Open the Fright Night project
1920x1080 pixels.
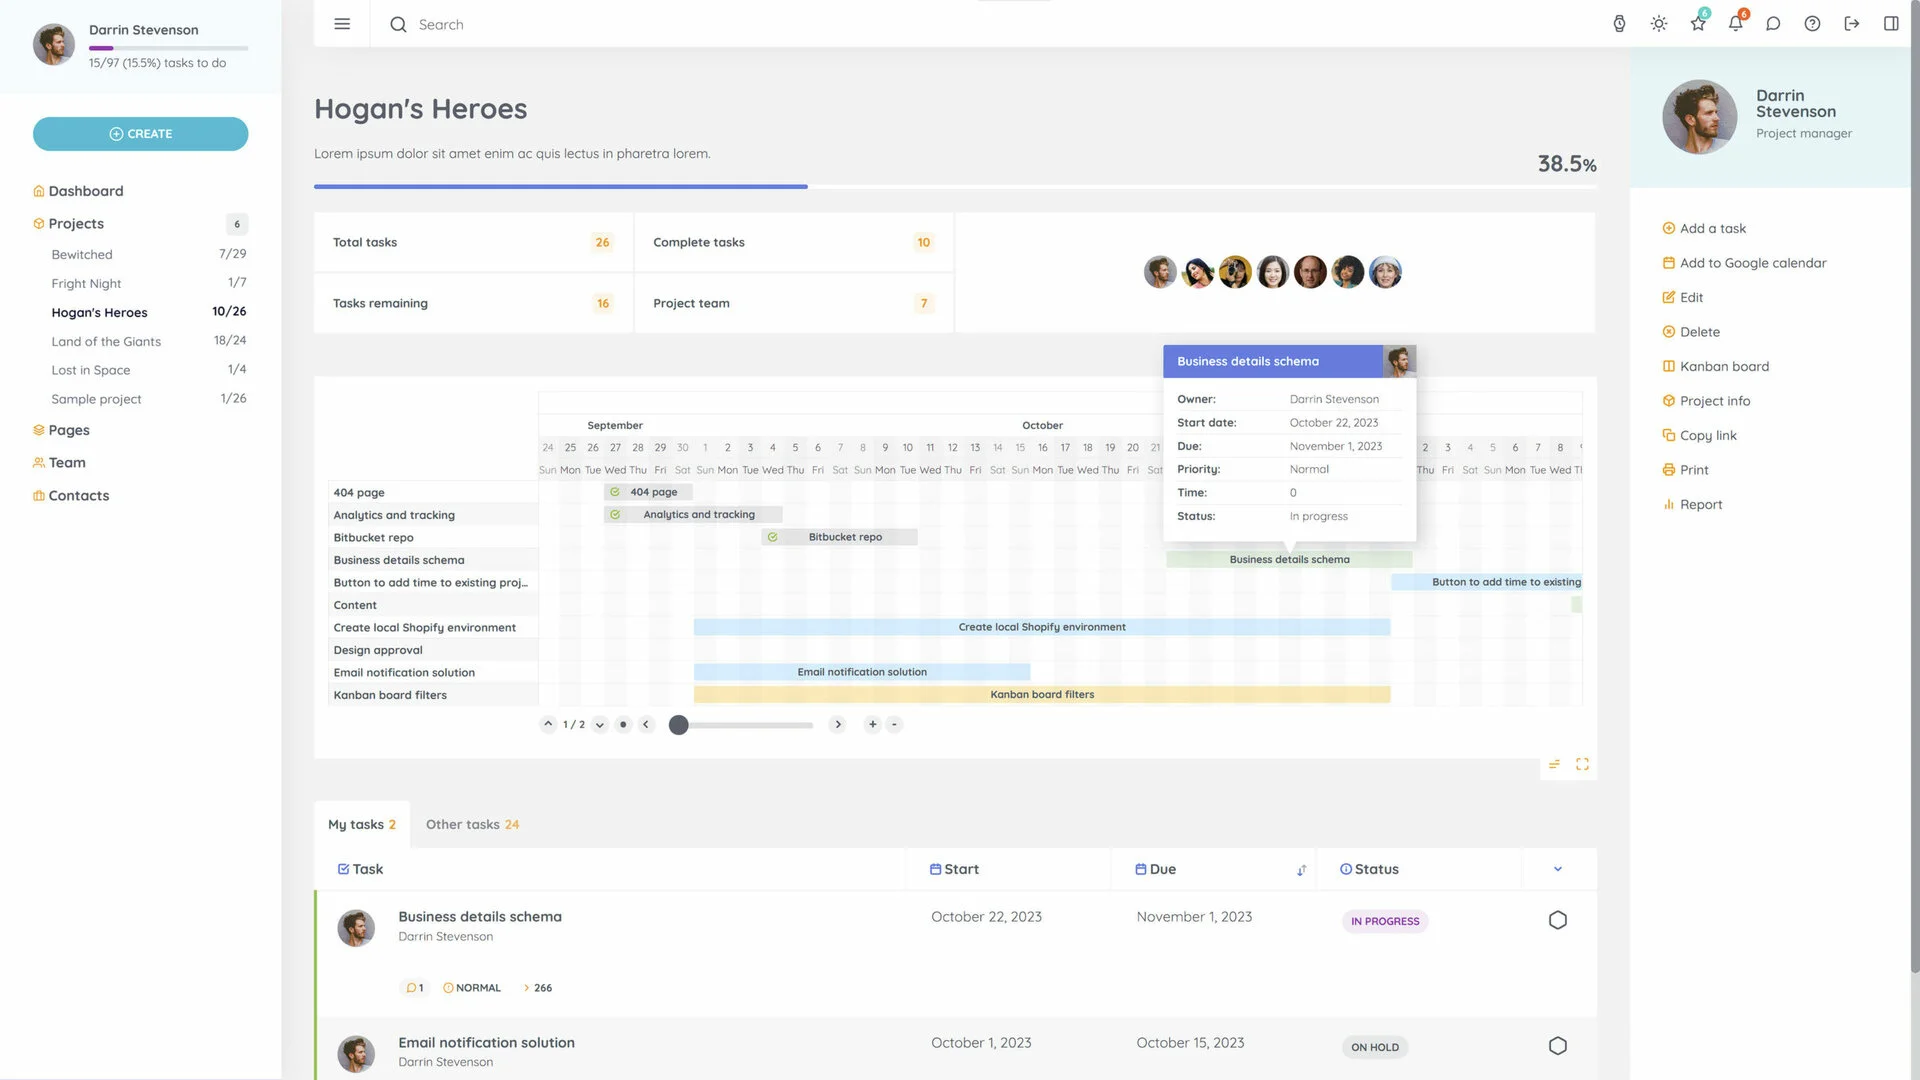tap(86, 284)
